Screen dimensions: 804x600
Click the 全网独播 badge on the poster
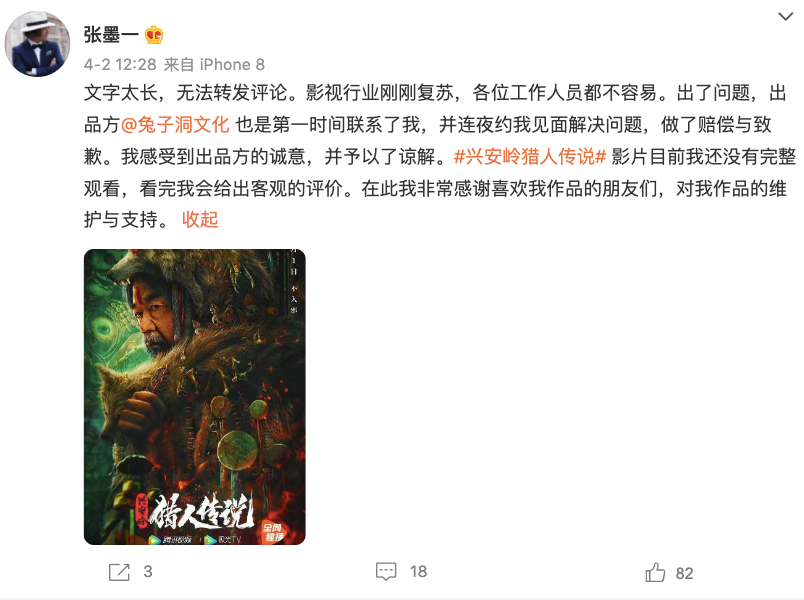273,532
